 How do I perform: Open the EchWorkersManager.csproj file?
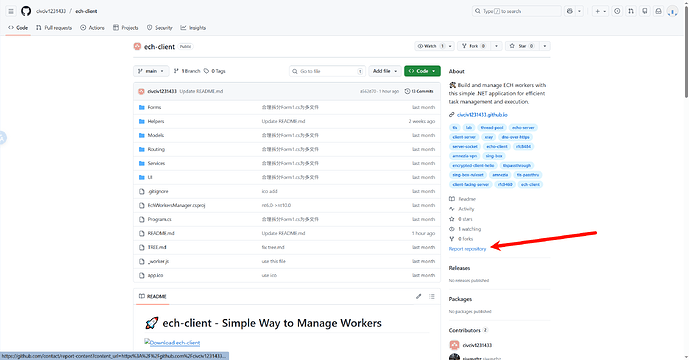pos(176,205)
